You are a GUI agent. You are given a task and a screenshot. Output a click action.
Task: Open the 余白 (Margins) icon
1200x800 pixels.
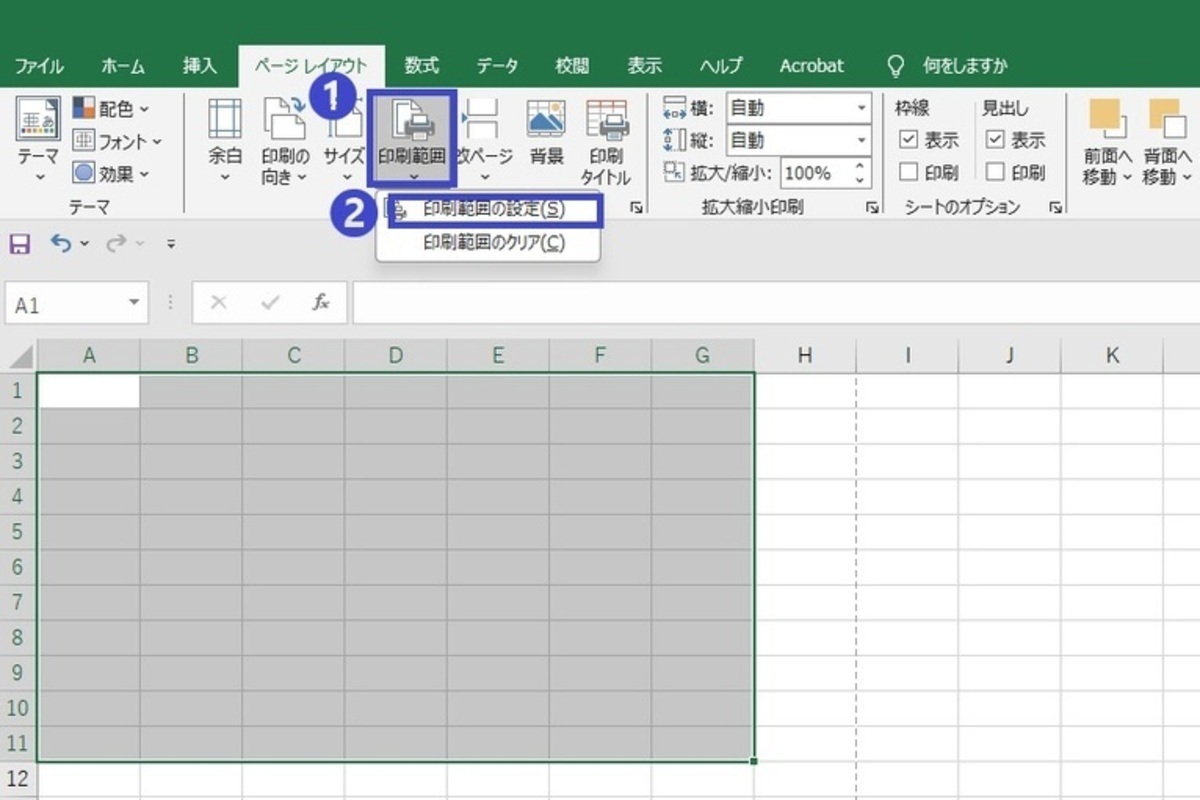(225, 122)
